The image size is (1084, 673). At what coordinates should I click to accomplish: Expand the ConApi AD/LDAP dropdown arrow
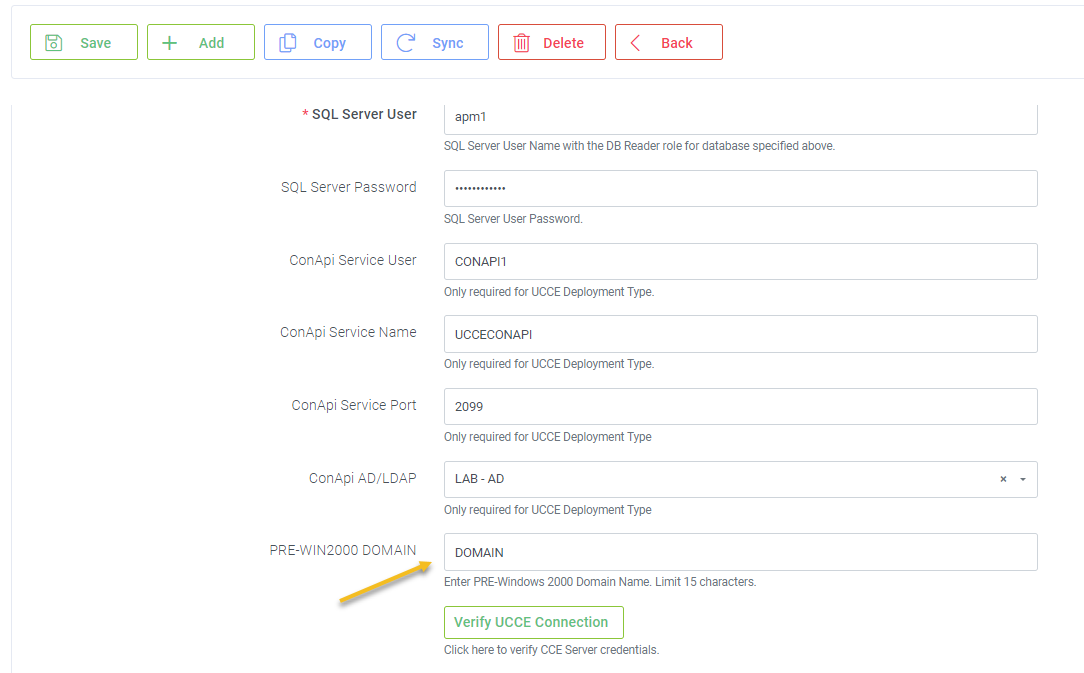(x=1023, y=480)
